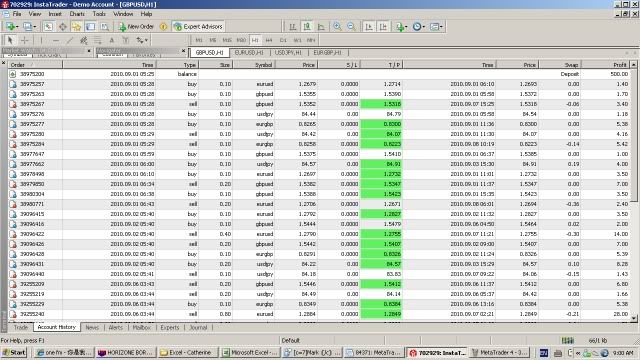
Task: Switch to Microsoft Excel taskbar item
Action: (x=249, y=353)
